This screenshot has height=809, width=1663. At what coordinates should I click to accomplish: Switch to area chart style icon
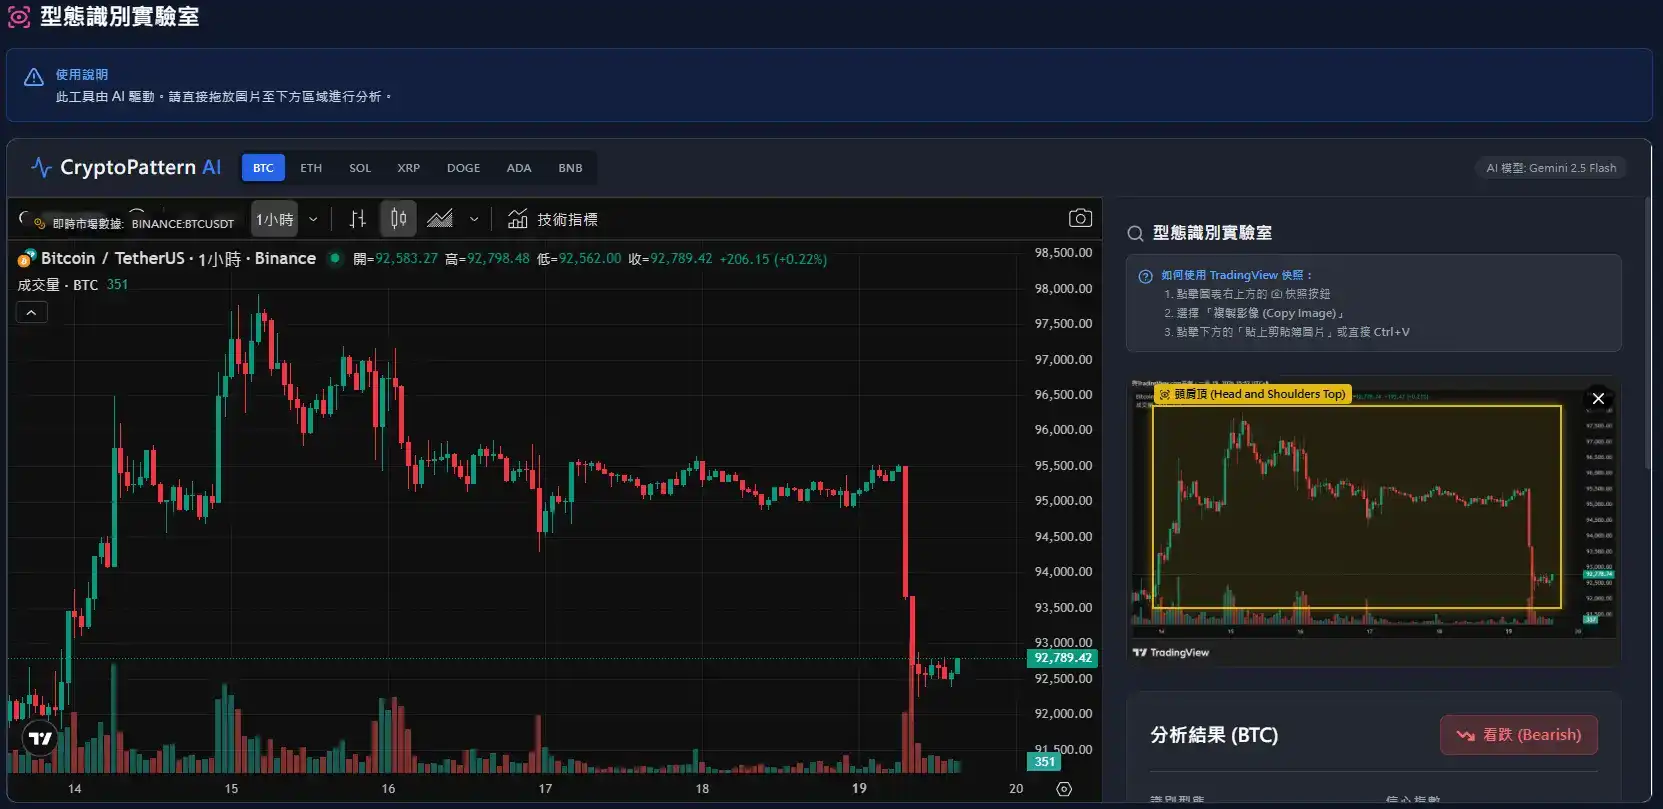point(440,219)
